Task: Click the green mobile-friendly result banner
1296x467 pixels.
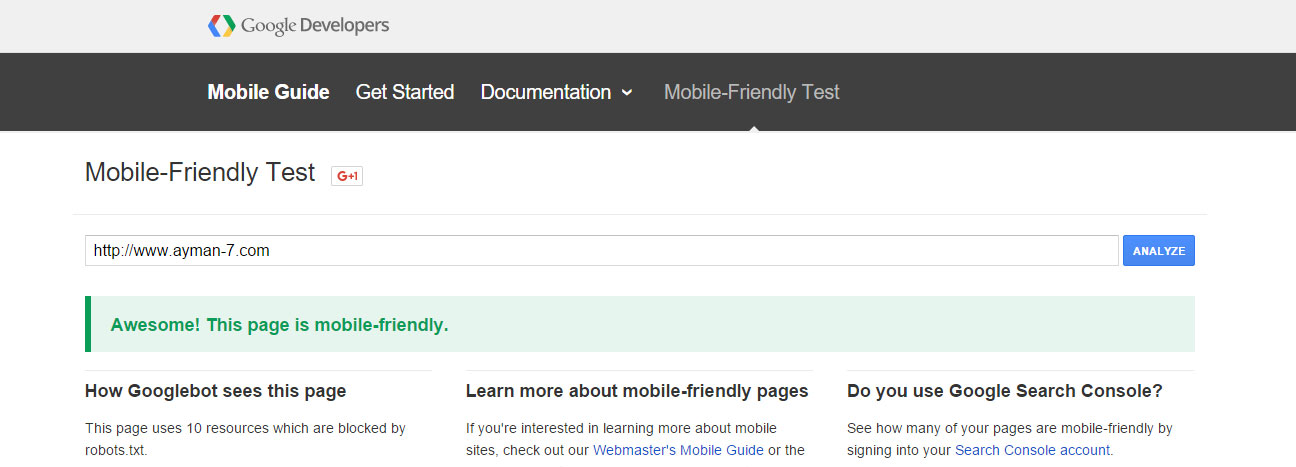Action: pos(640,324)
